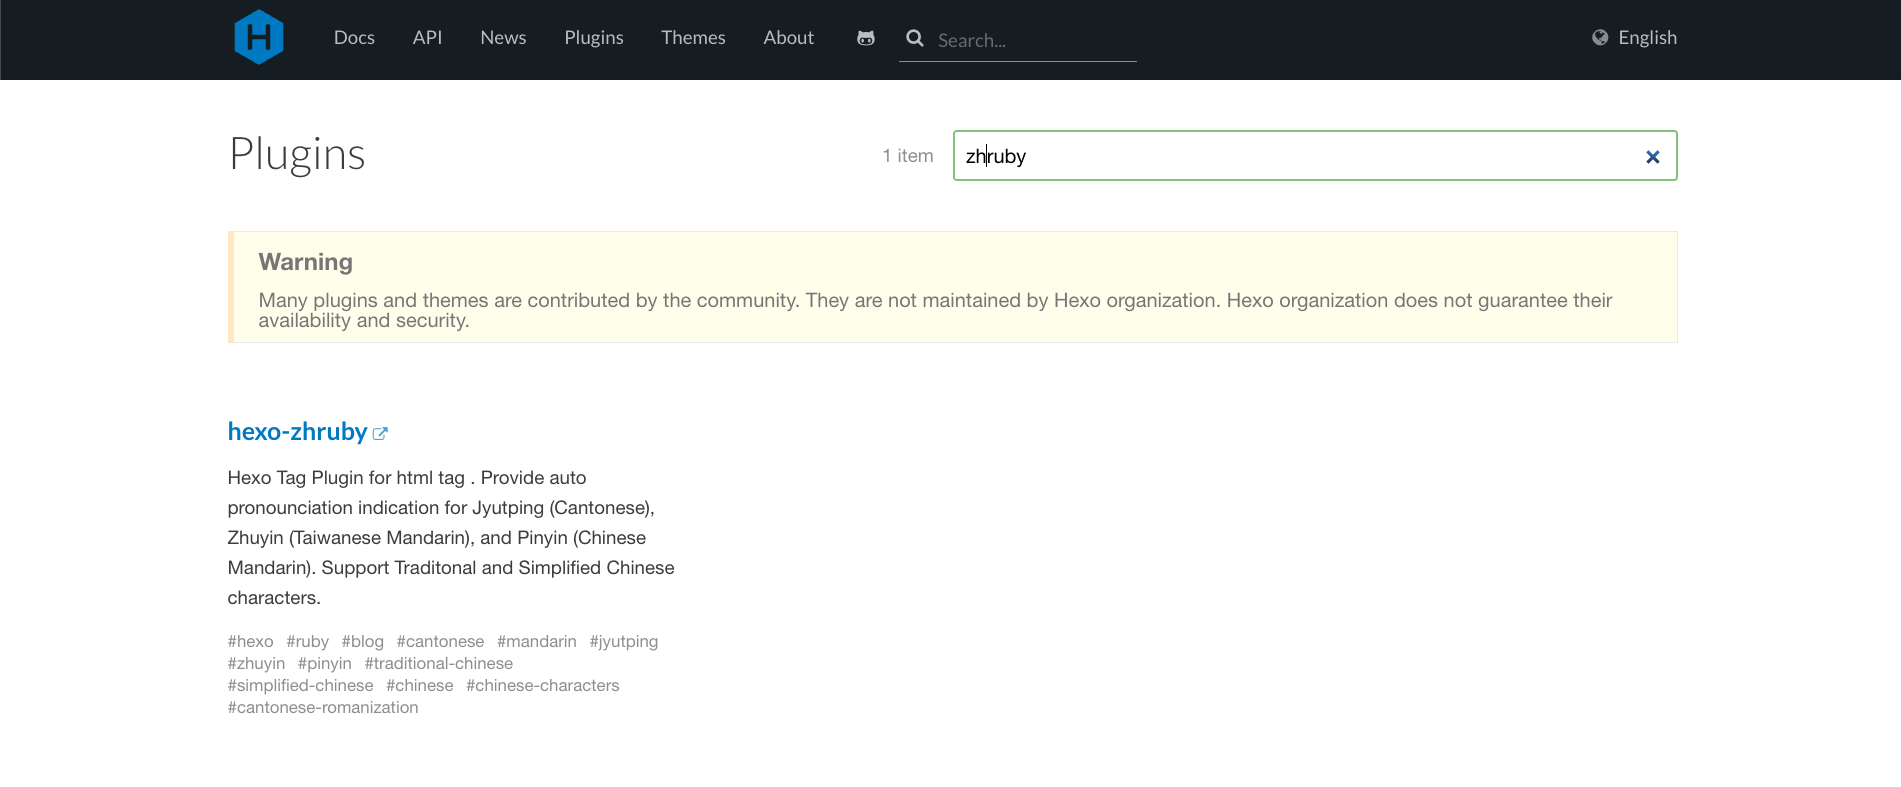Filter by the #cantonese tag
Screen dimensions: 1901x787
440,642
